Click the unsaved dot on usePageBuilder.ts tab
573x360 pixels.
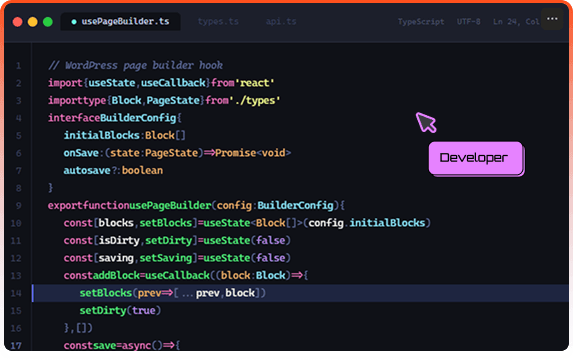(x=74, y=22)
